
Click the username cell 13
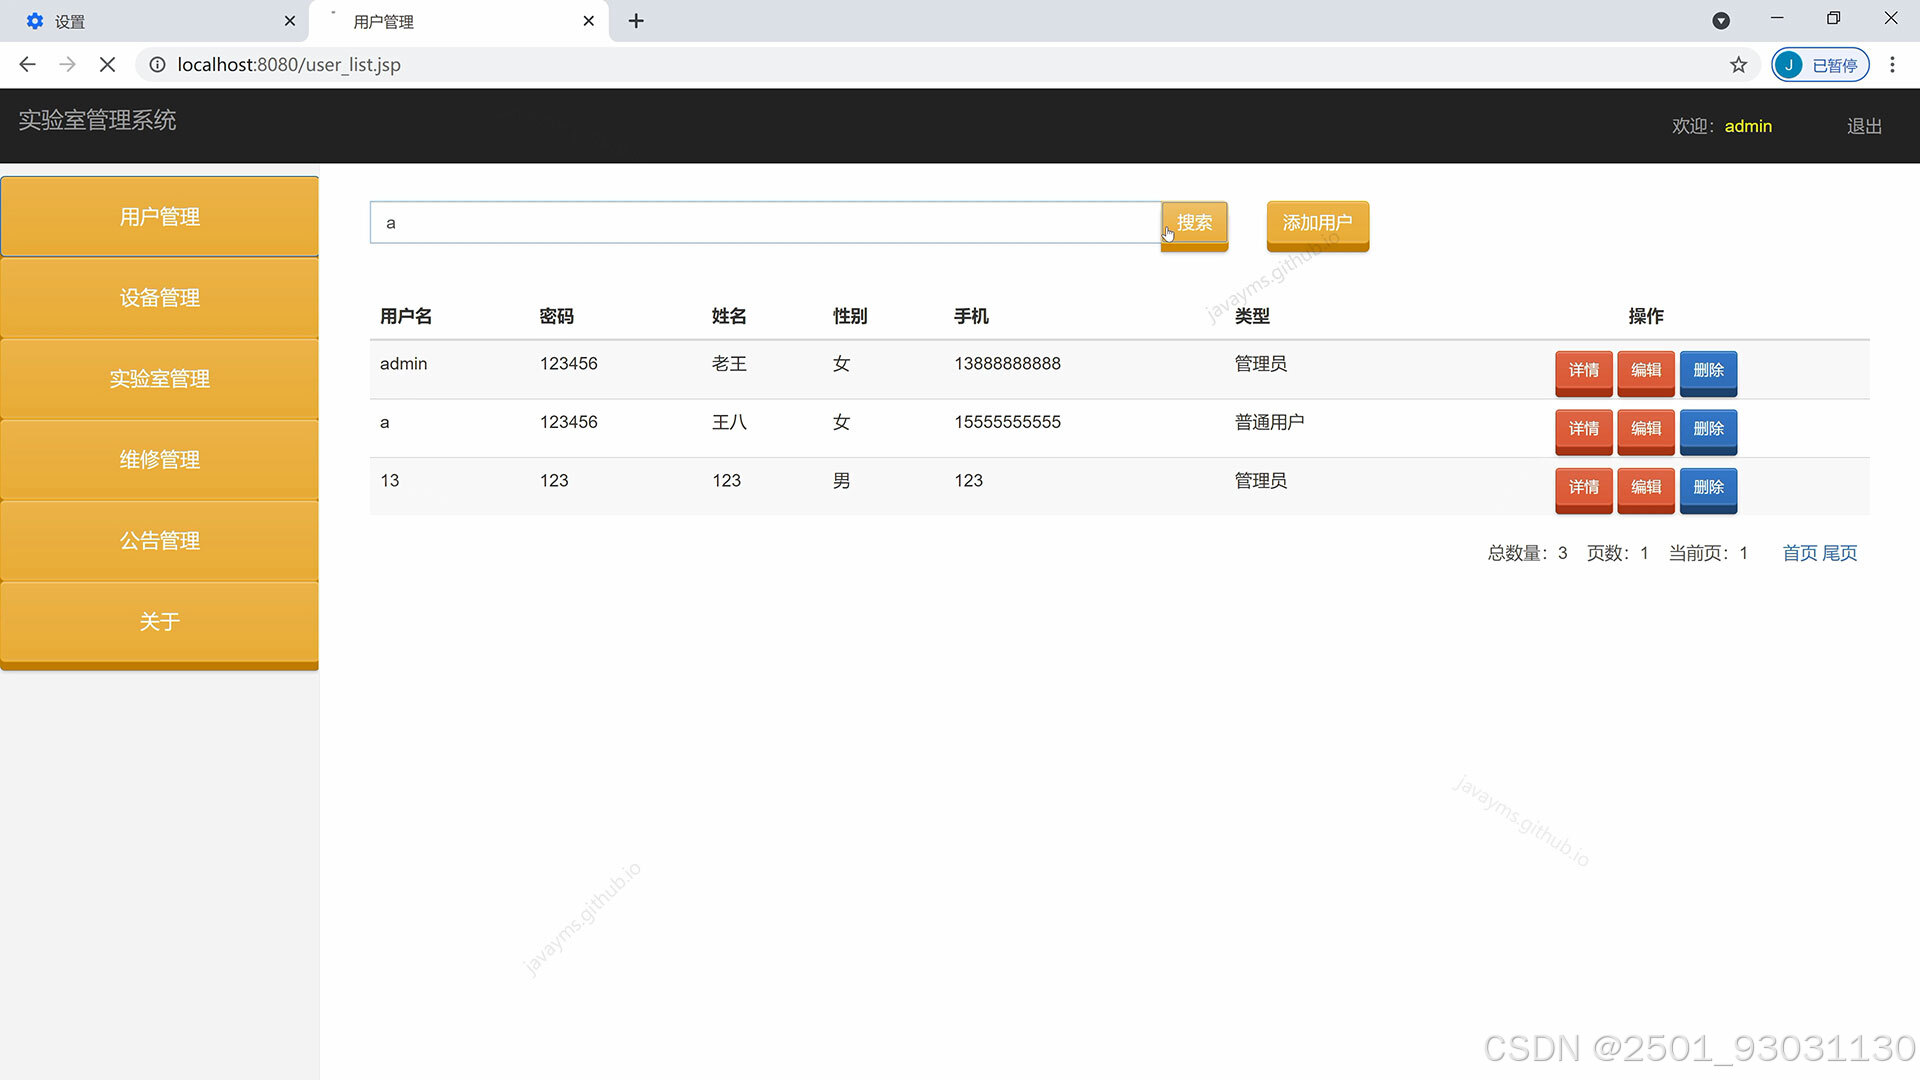(389, 481)
